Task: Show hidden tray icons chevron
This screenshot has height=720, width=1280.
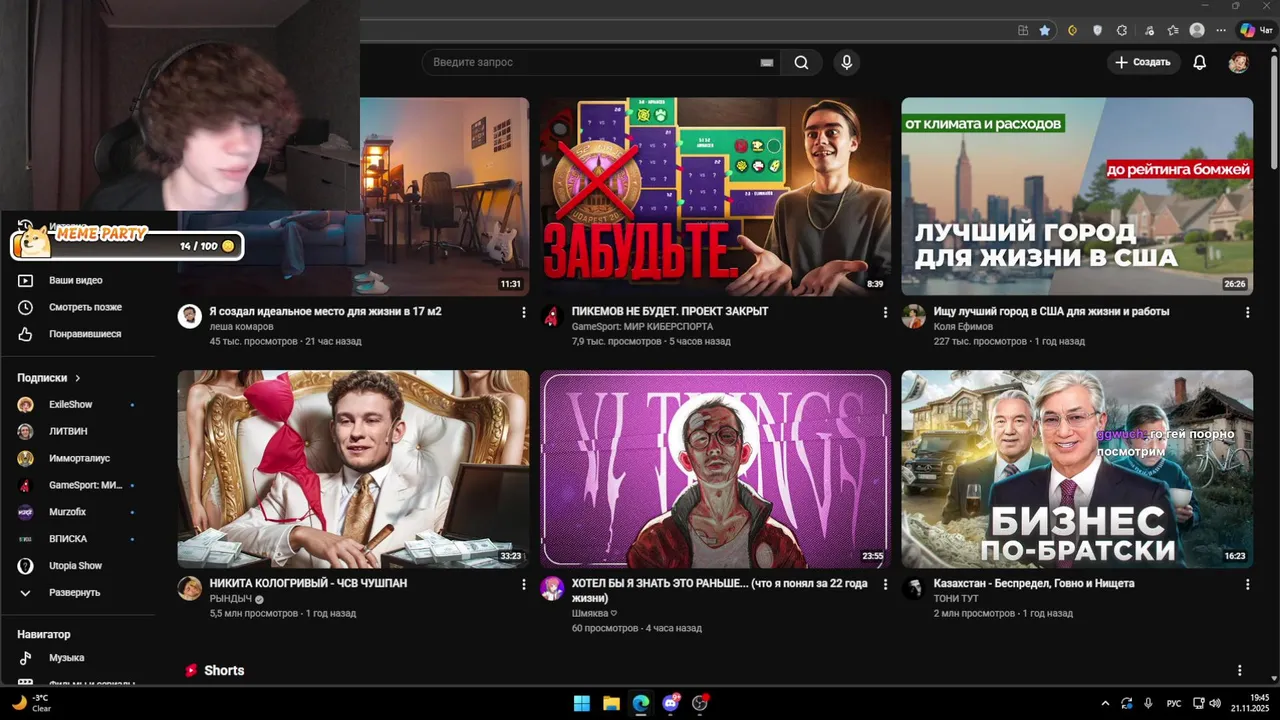Action: pos(1105,703)
